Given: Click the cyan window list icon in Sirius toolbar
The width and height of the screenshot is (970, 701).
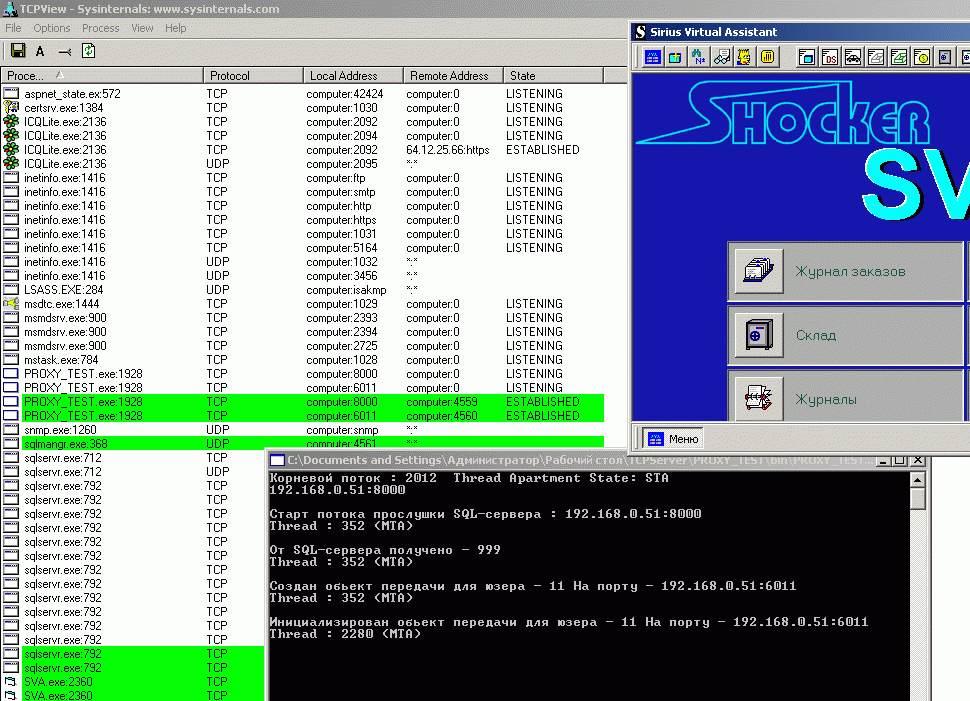Looking at the screenshot, I should tap(806, 58).
